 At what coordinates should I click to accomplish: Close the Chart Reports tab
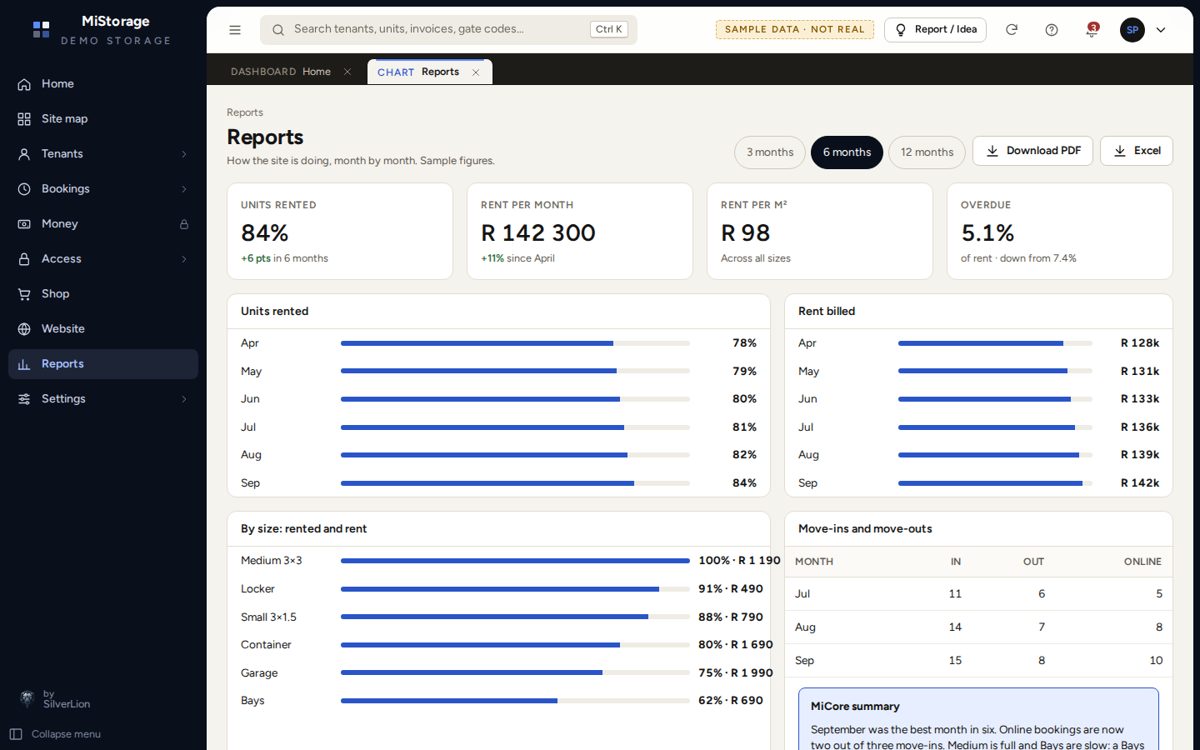coord(476,72)
